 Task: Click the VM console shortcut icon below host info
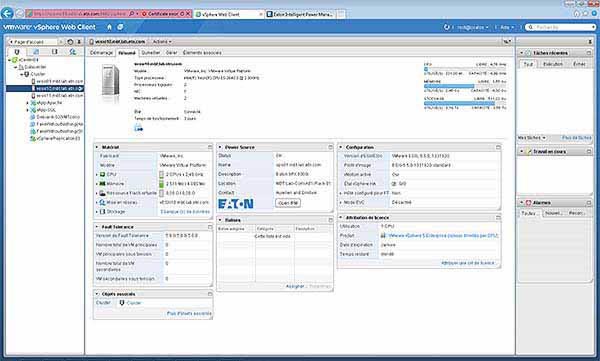pos(139,128)
